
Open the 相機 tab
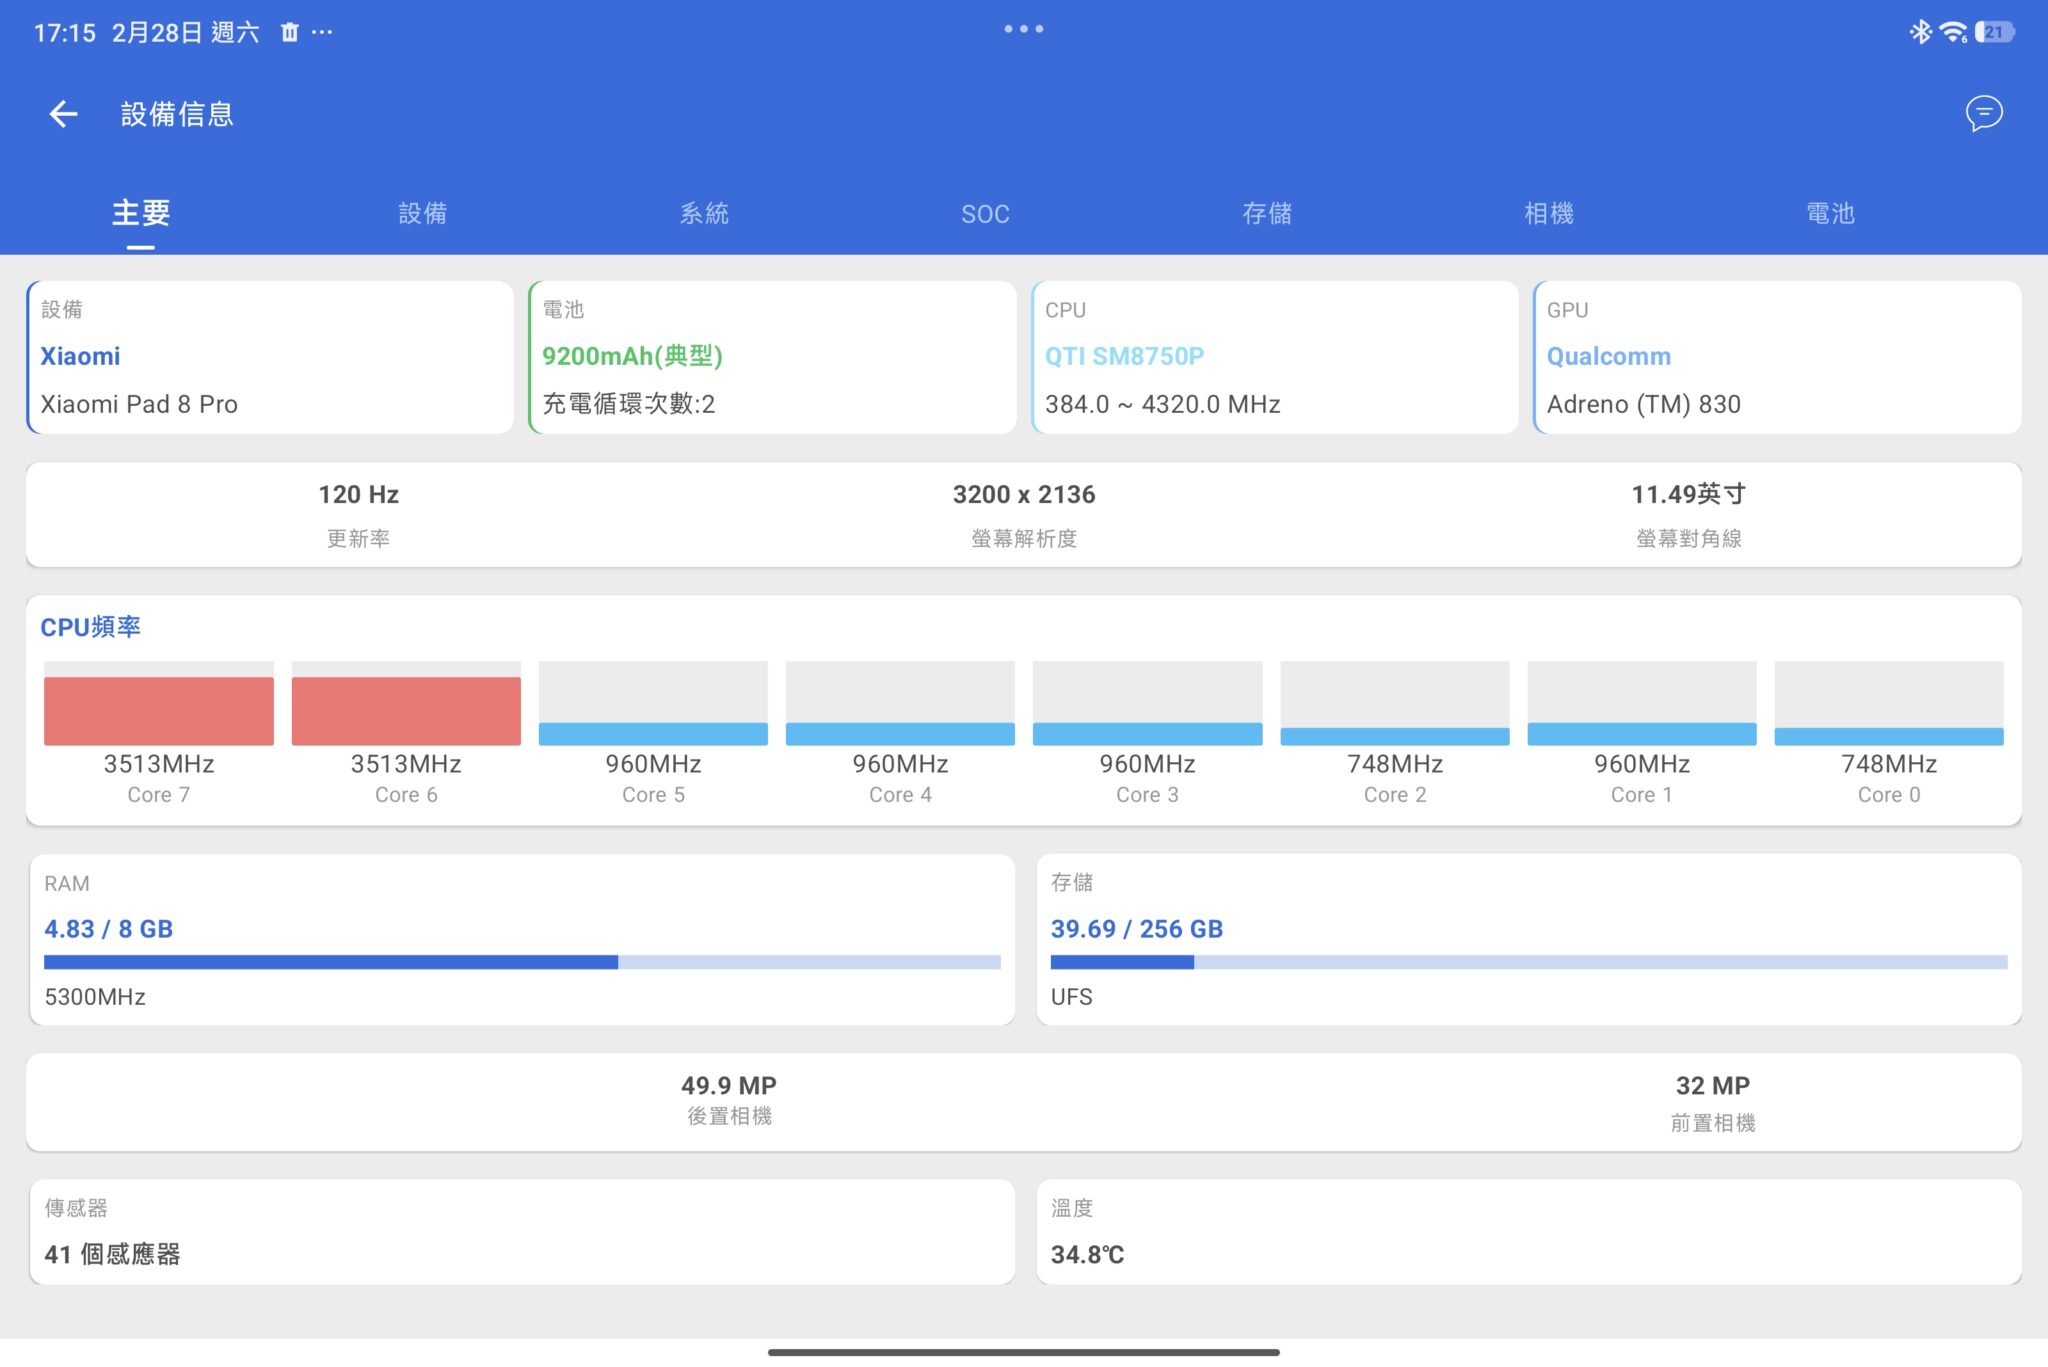[x=1548, y=213]
